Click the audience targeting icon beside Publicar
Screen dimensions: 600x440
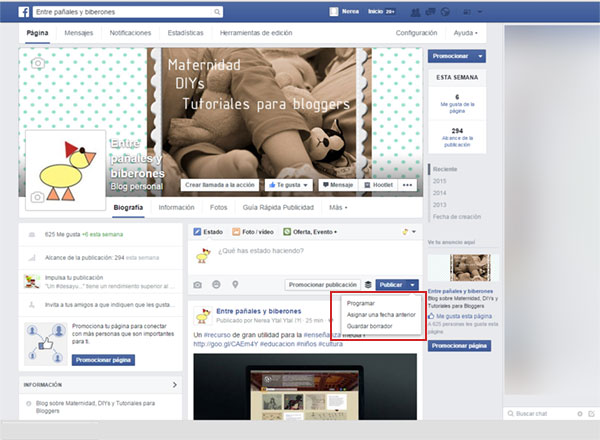(368, 284)
